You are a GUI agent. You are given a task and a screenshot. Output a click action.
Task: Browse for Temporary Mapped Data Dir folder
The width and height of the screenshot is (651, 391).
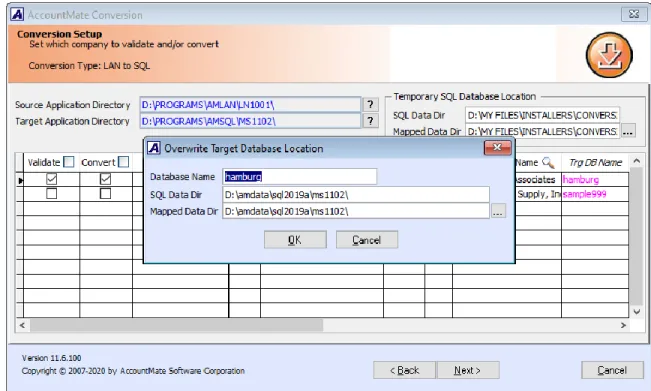[628, 132]
